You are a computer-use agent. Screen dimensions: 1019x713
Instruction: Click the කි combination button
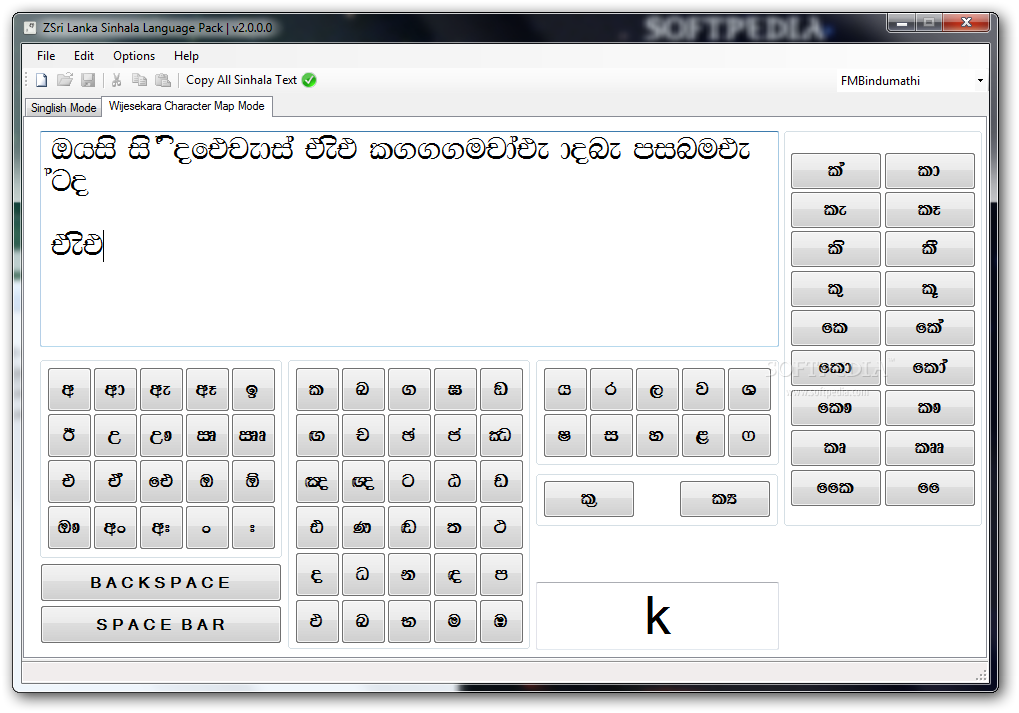(x=836, y=248)
